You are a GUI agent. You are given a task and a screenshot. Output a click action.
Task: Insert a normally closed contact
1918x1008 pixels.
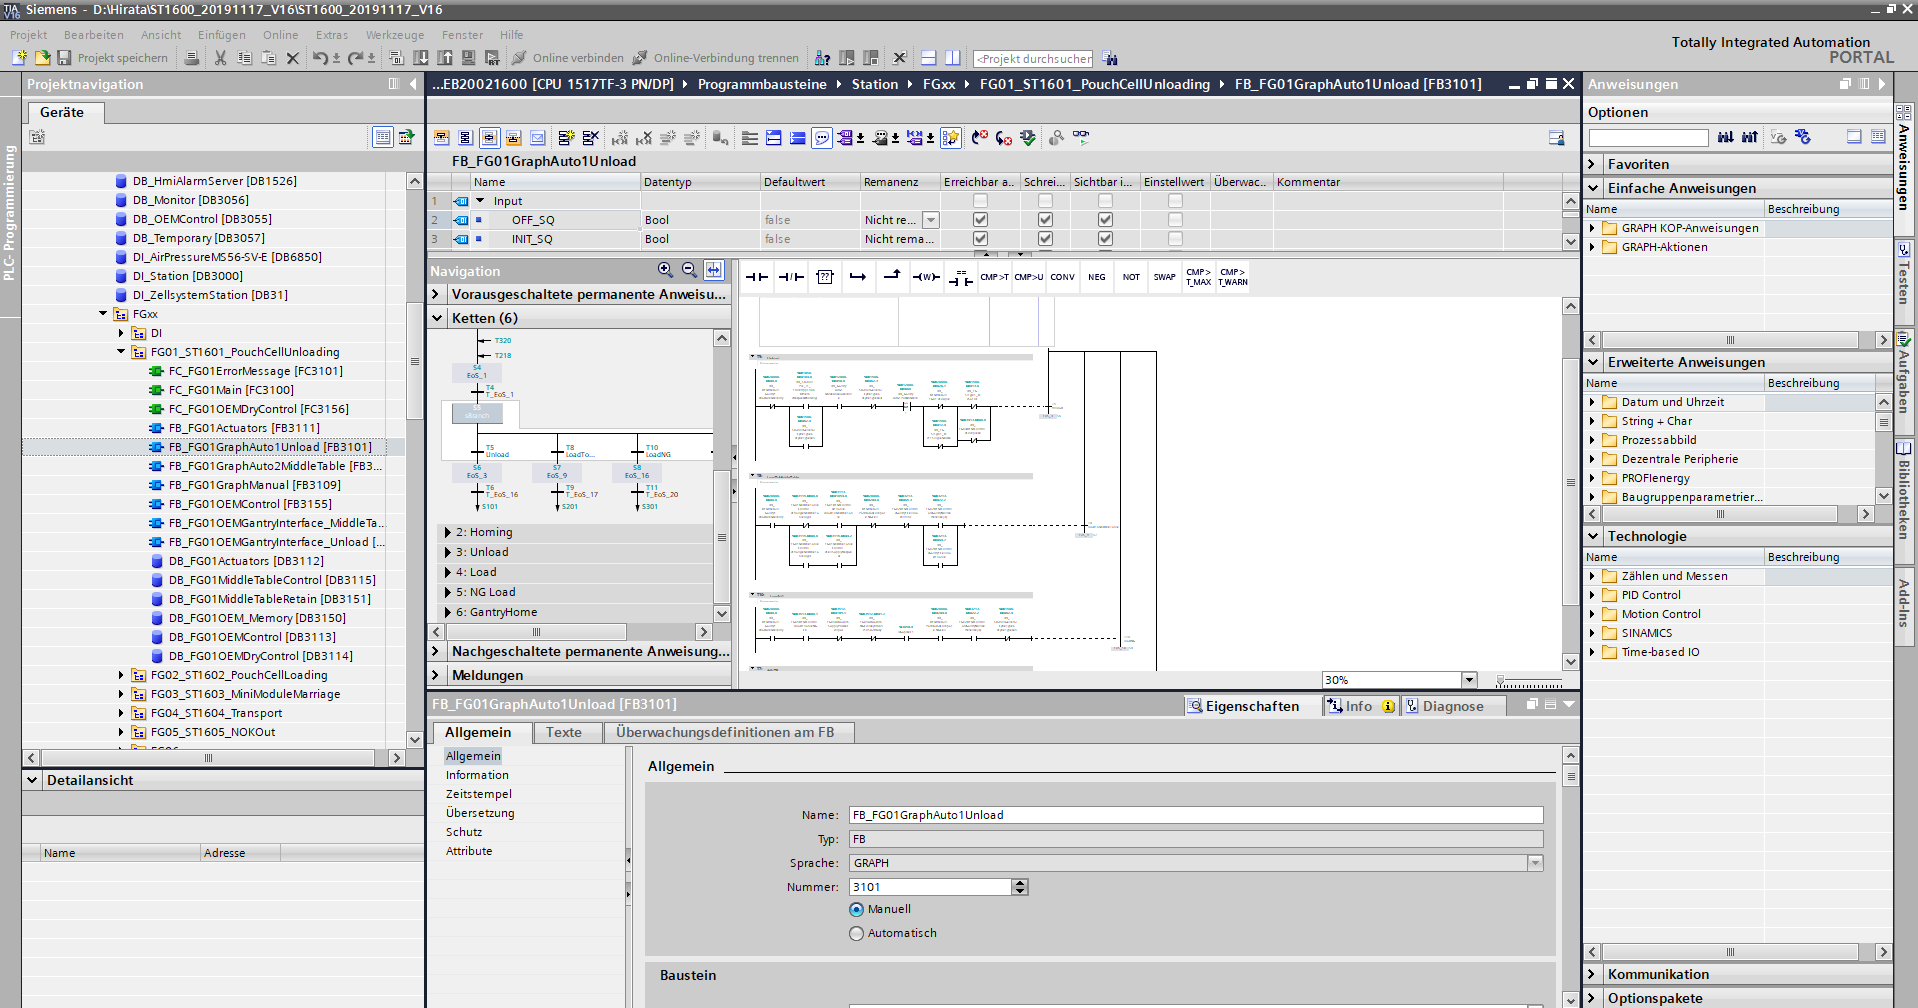791,277
